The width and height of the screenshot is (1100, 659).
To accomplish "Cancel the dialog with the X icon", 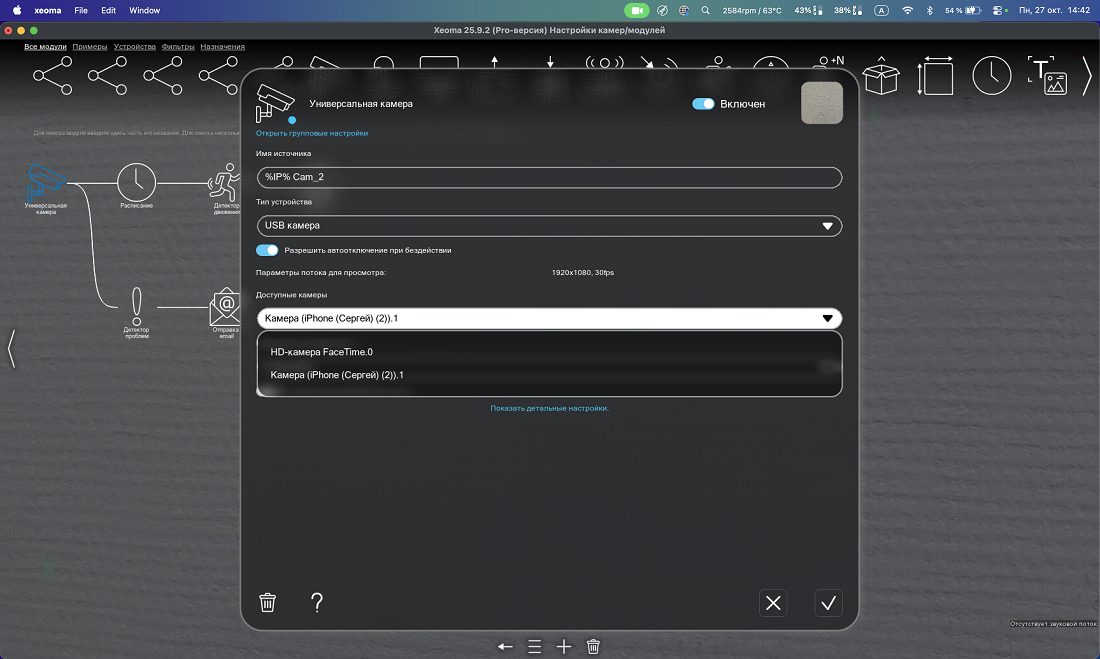I will [x=773, y=602].
